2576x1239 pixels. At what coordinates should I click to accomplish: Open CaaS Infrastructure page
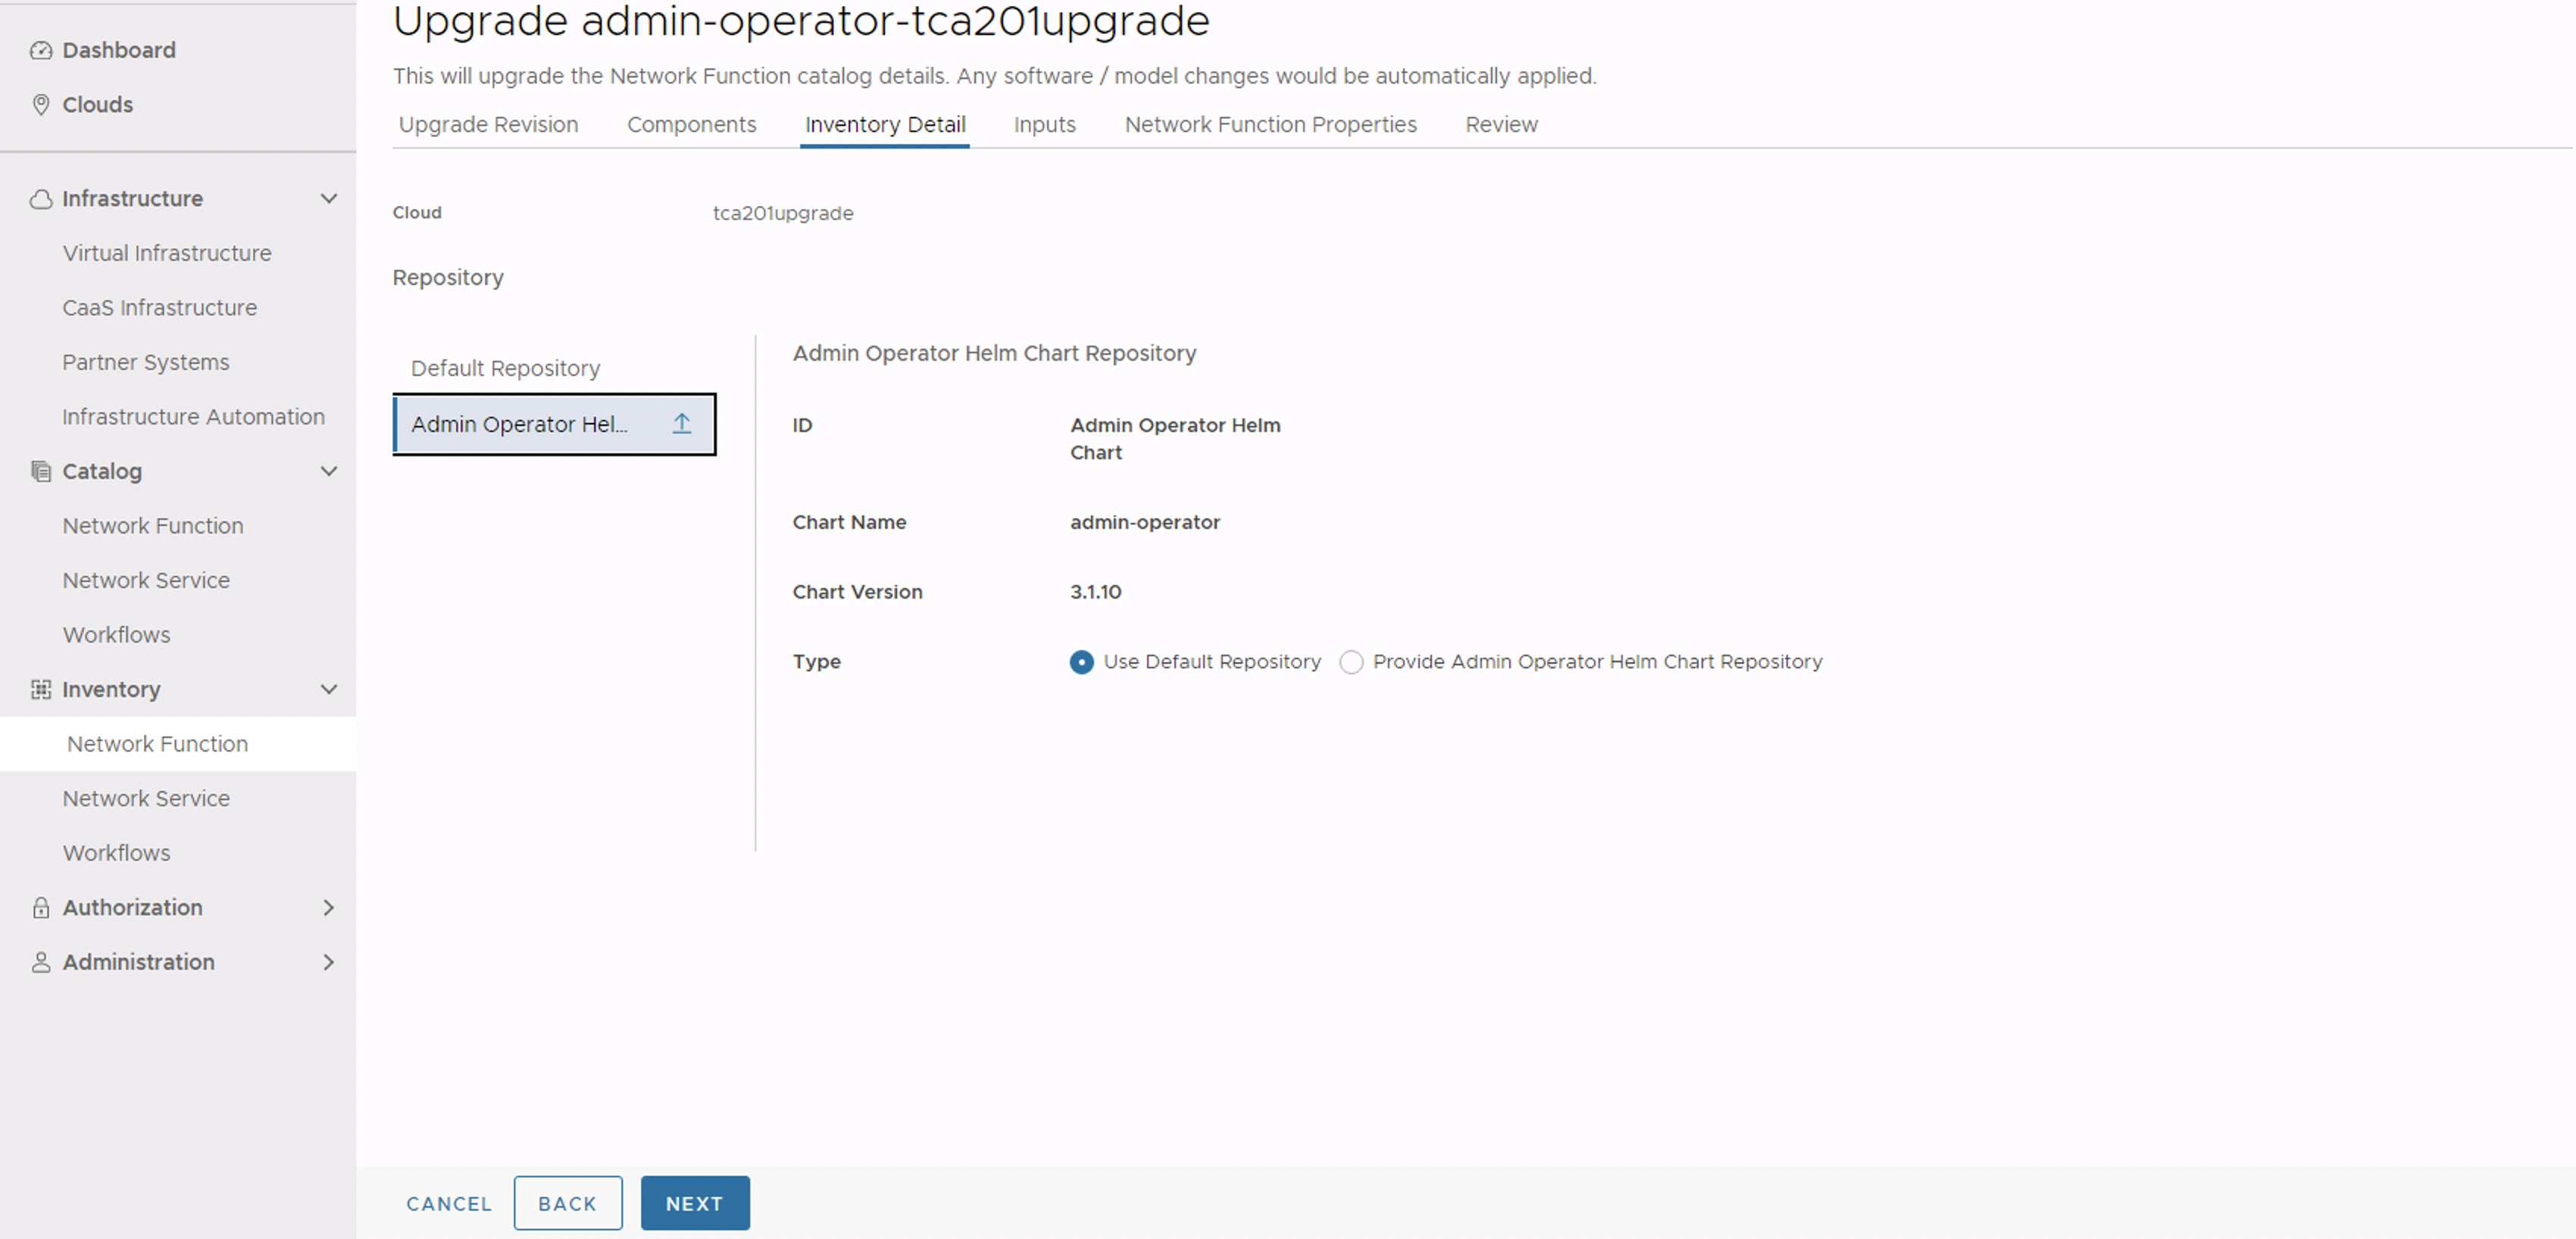[160, 307]
